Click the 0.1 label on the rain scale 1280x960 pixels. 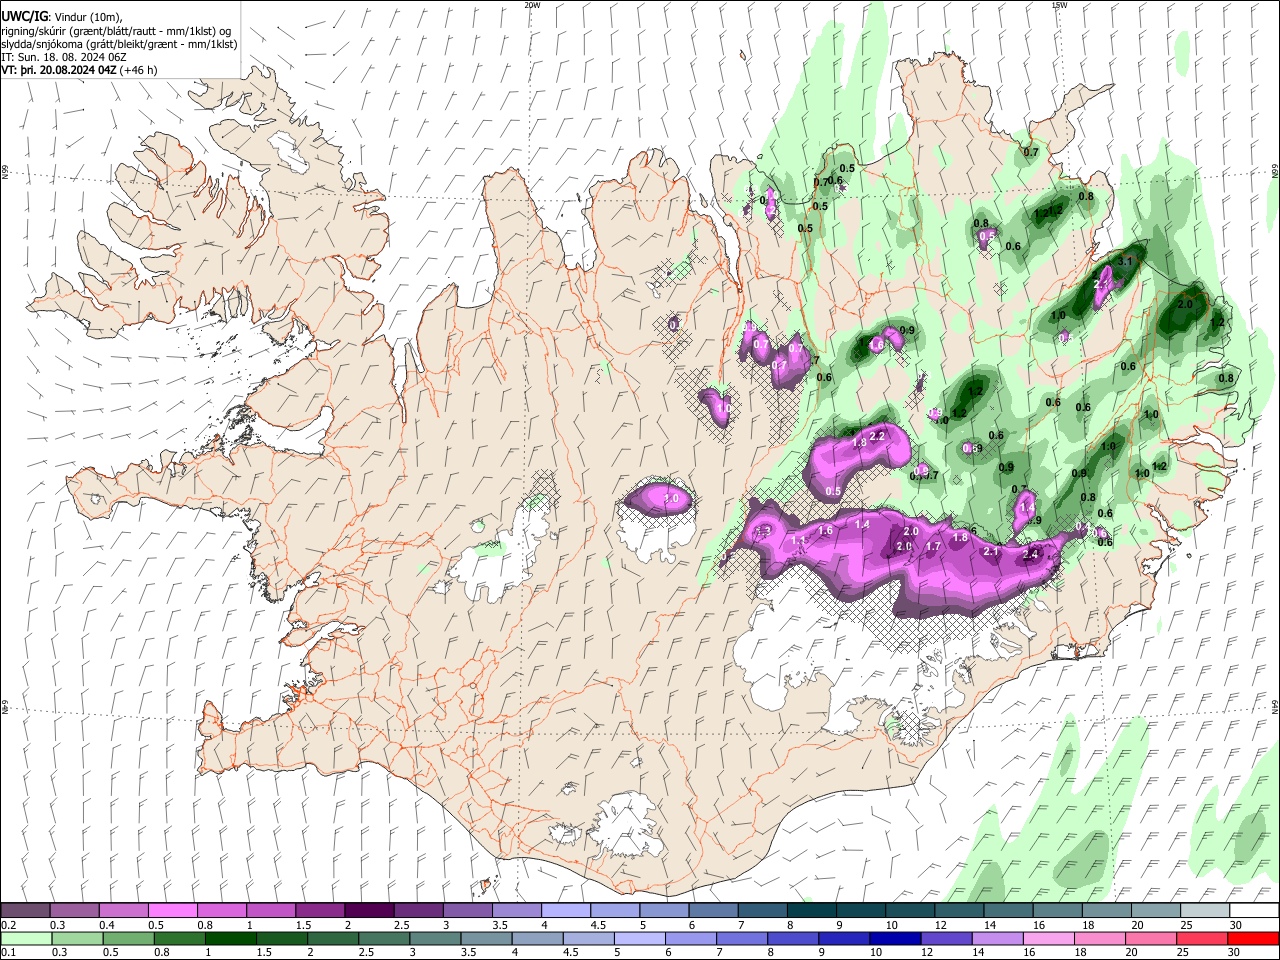(10, 953)
